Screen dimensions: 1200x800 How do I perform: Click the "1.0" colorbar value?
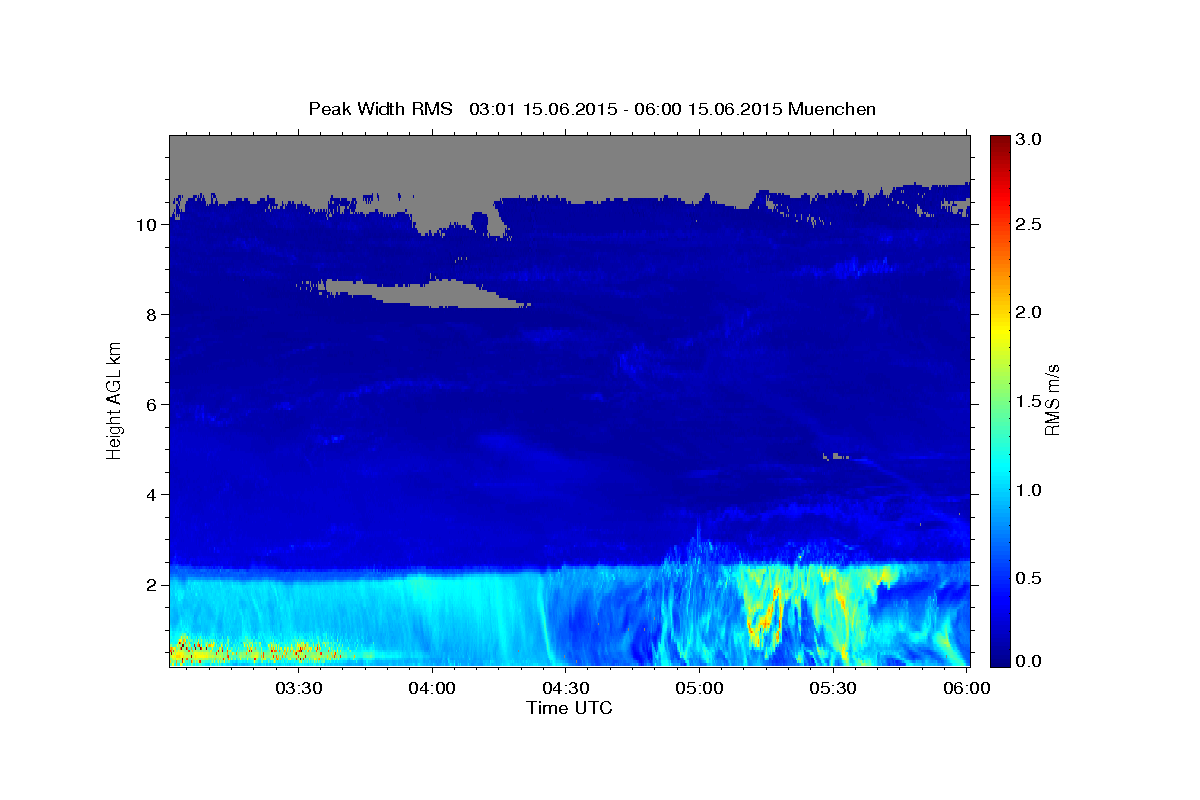1028,490
